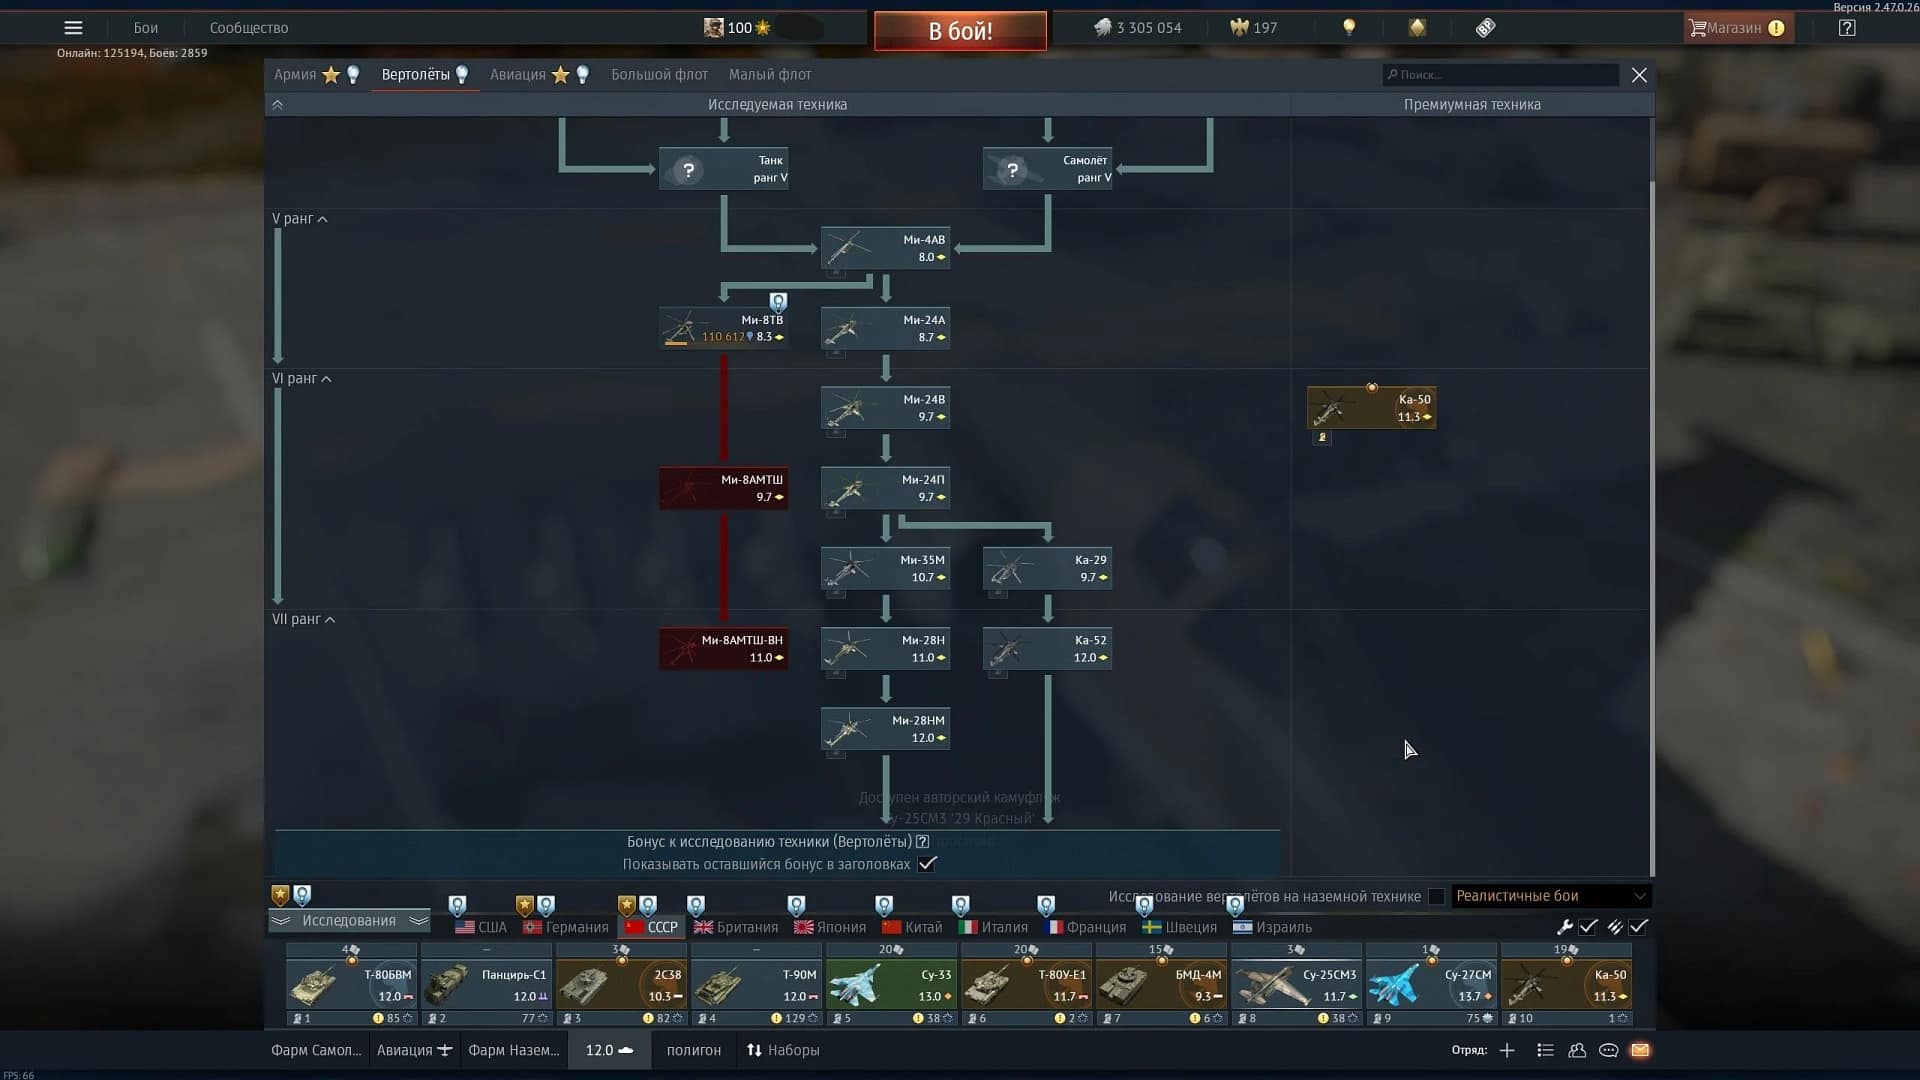Enable helicopter research on ground vehicles checkbox
Image resolution: width=1920 pixels, height=1080 pixels.
pyautogui.click(x=1436, y=896)
